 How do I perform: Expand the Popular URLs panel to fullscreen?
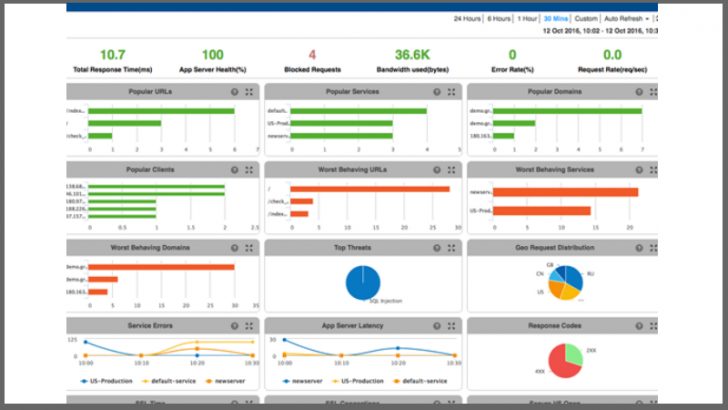point(249,92)
